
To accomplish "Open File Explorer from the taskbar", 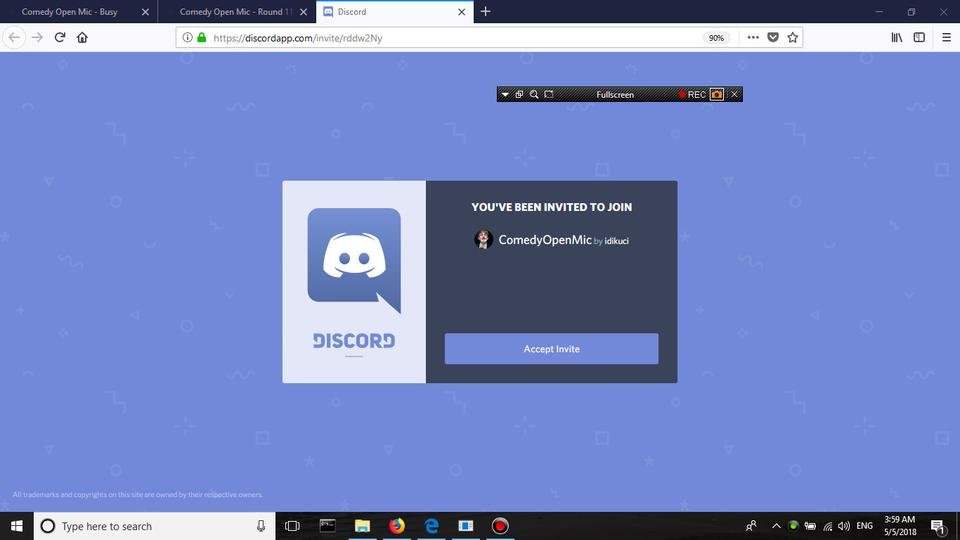I will click(362, 526).
